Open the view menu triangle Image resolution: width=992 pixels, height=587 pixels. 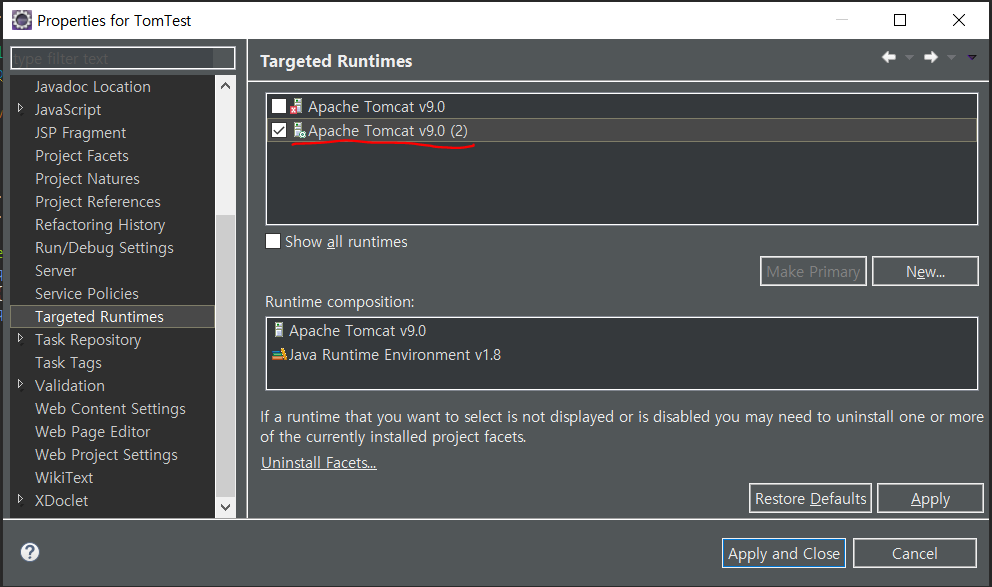coord(972,58)
